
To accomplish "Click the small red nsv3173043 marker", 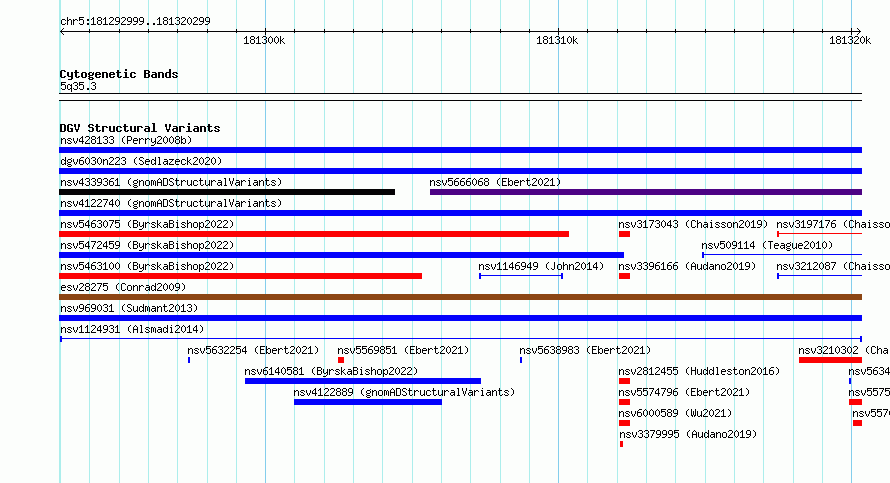I will 624,234.
